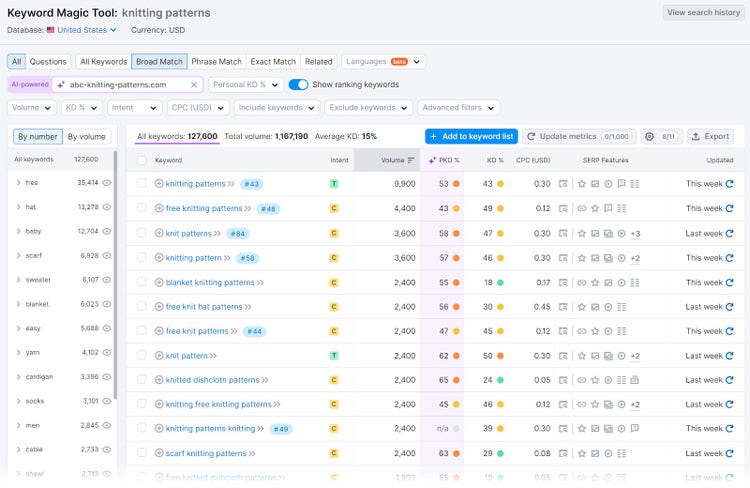Click the AI sparkle icon in domain field
The image size is (750, 488).
point(61,85)
